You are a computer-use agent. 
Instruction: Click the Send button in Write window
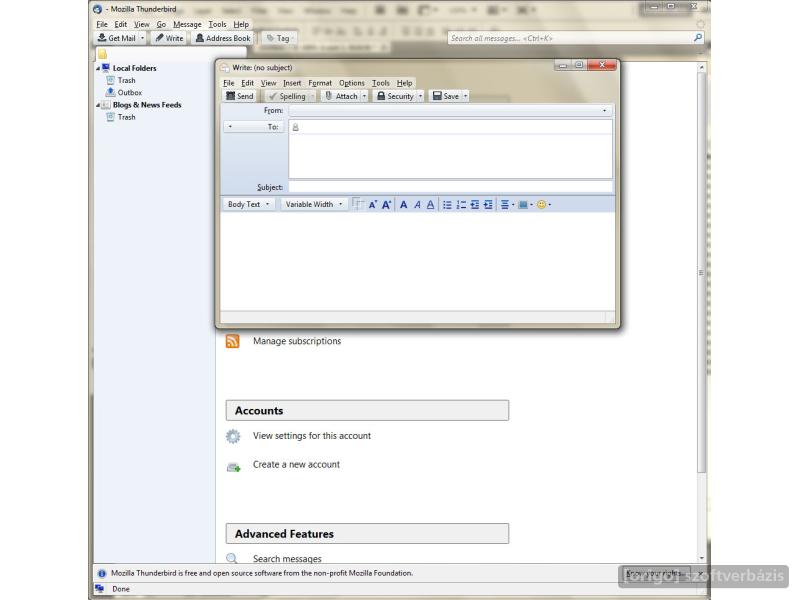tap(240, 96)
